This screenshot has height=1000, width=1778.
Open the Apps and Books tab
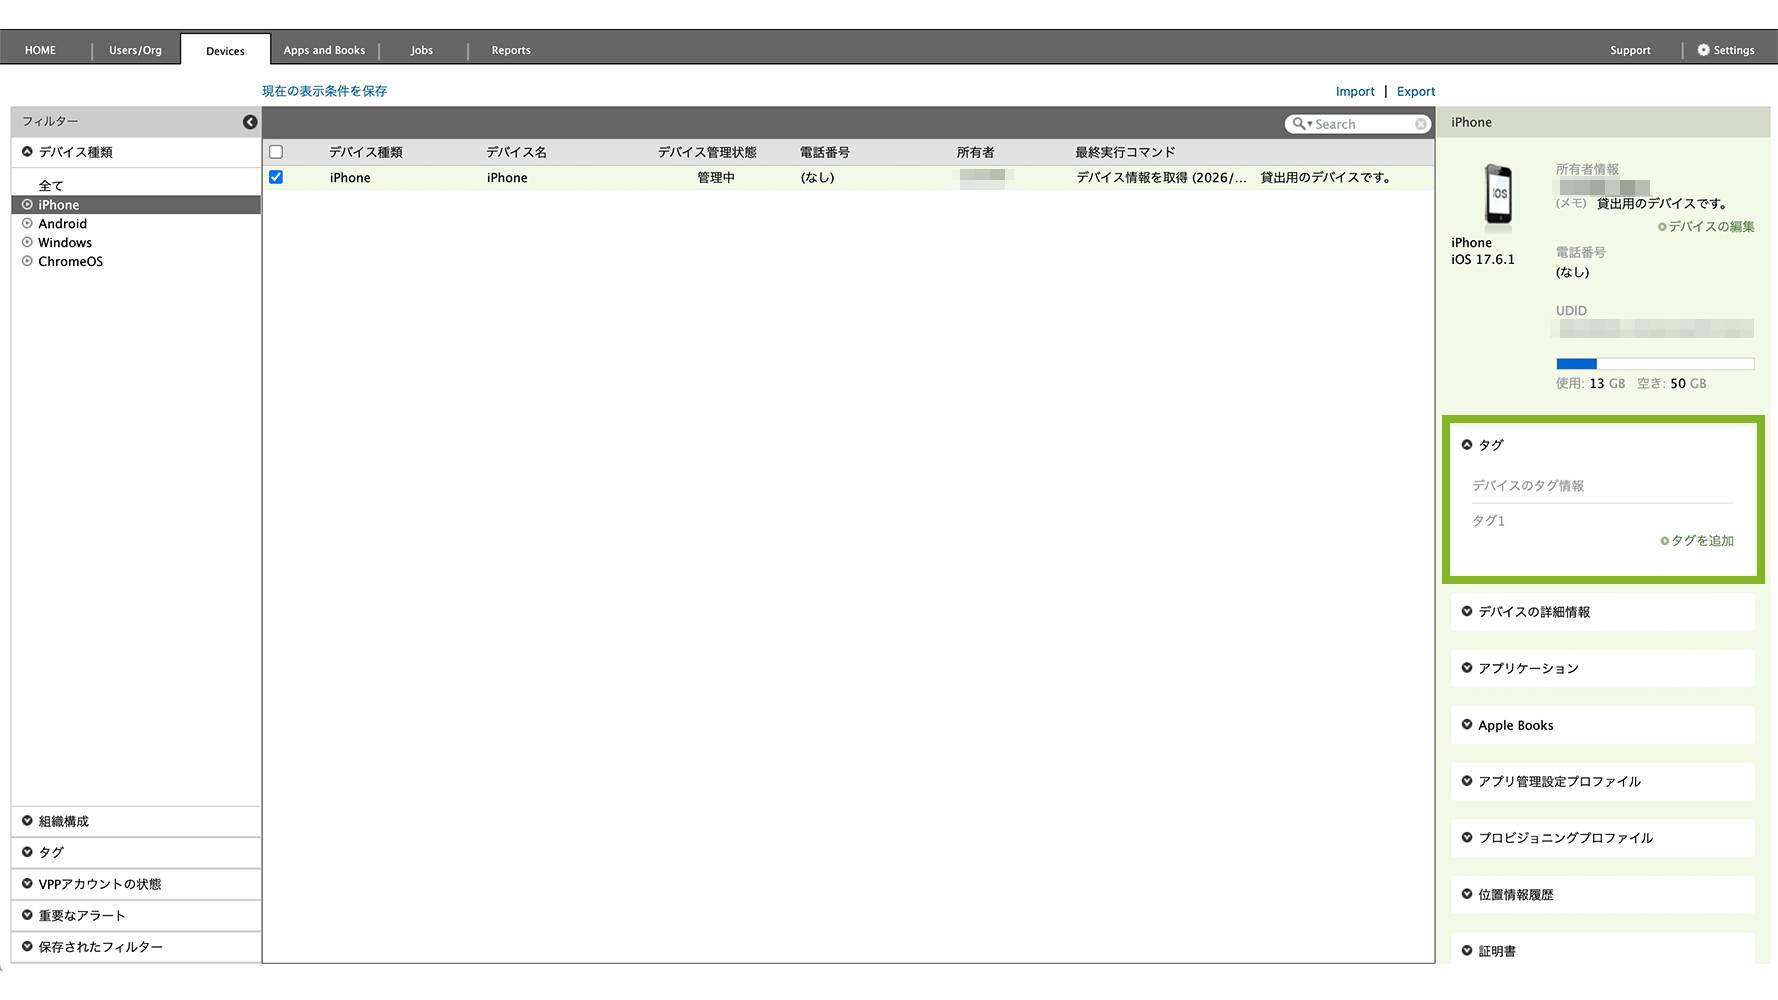[324, 50]
